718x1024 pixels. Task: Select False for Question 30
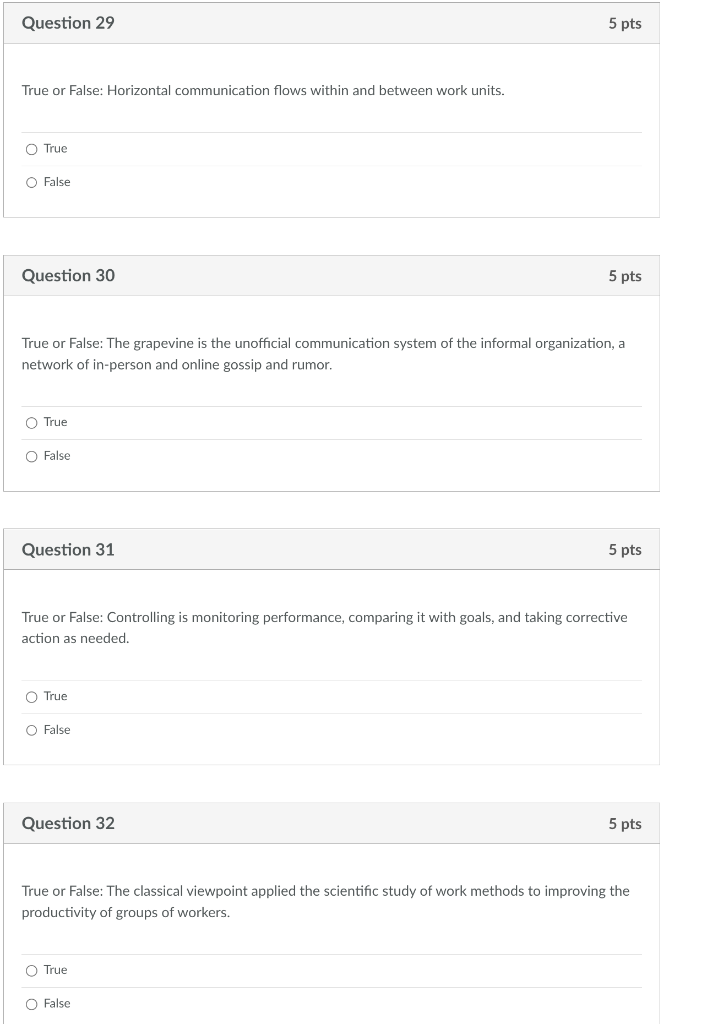point(31,455)
